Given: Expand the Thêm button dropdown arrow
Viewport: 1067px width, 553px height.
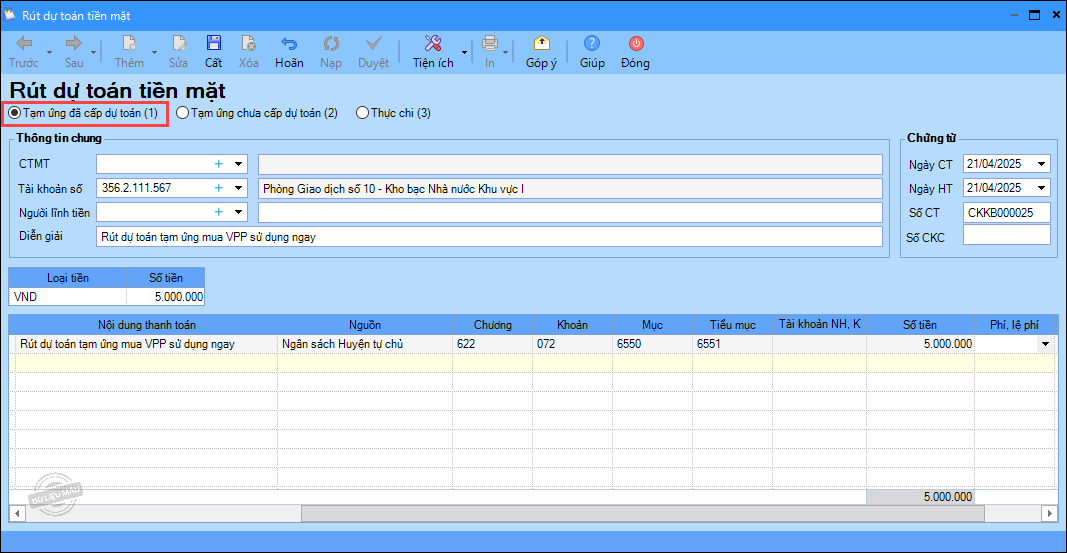Looking at the screenshot, I should [x=154, y=52].
